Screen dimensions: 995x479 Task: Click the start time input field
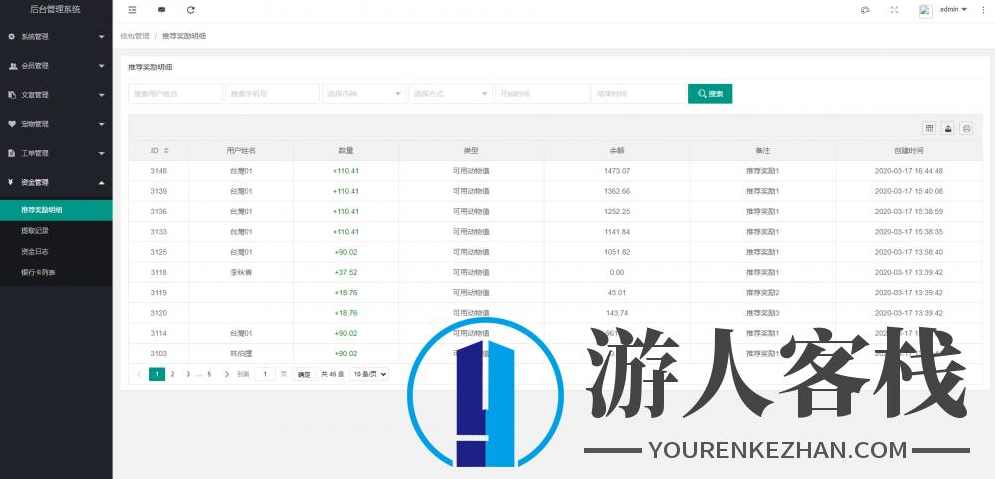point(543,93)
